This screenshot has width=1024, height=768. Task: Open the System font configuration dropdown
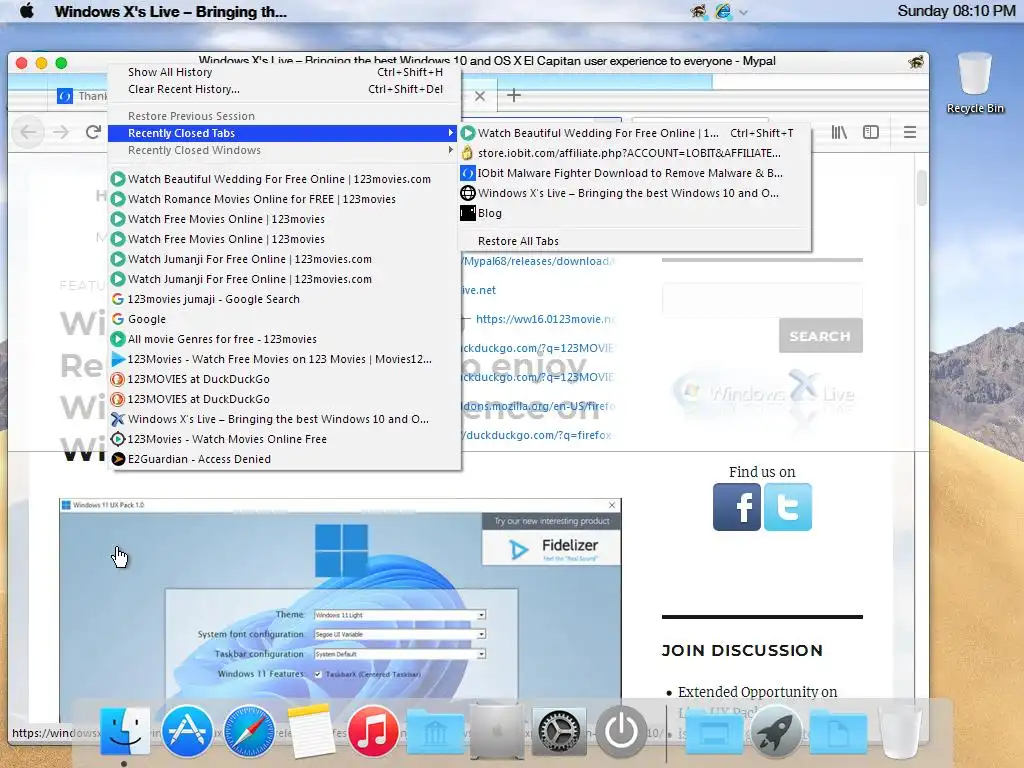click(x=400, y=634)
